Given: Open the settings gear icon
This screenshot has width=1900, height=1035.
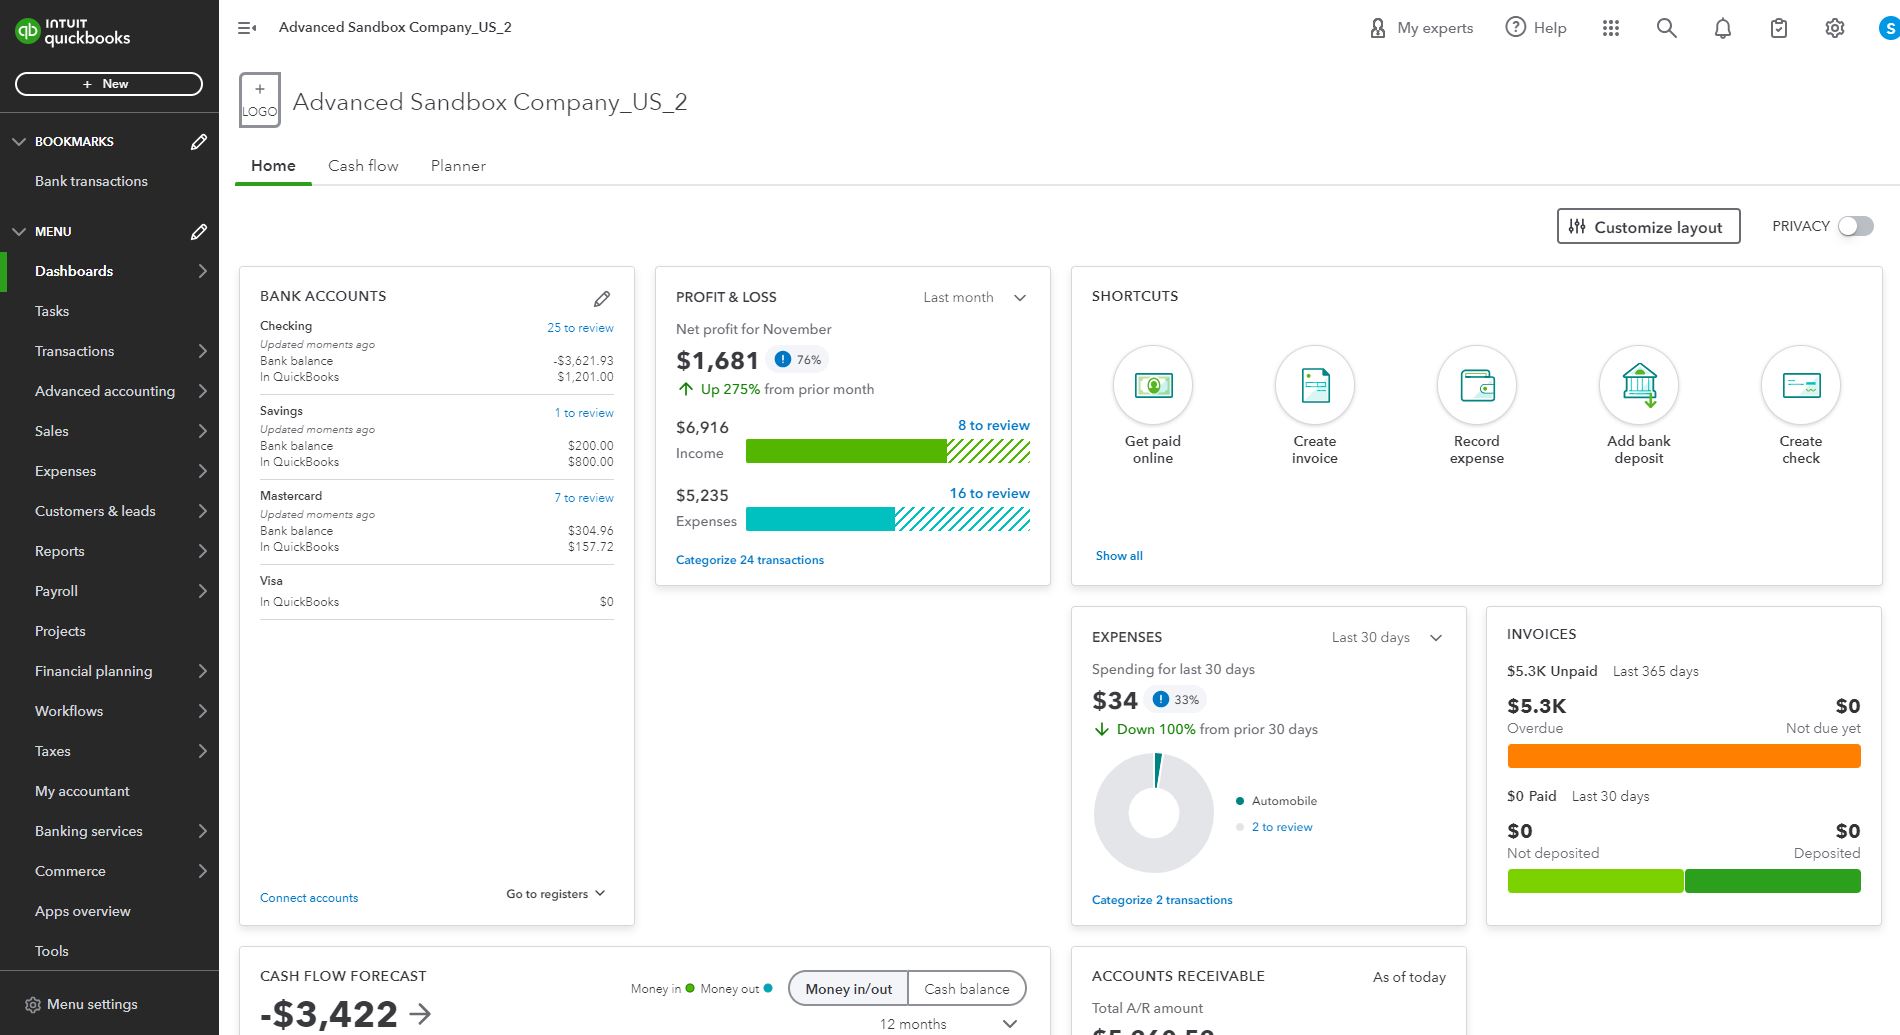Looking at the screenshot, I should click(1834, 28).
